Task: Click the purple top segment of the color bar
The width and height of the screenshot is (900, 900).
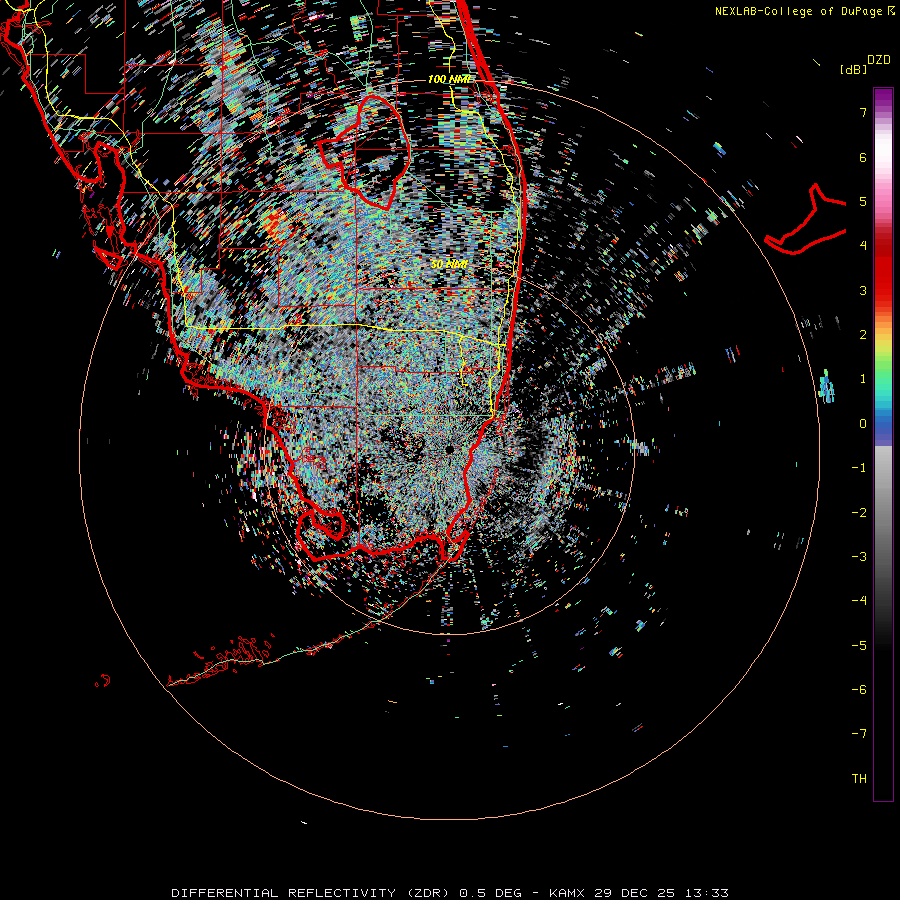Action: pos(883,98)
